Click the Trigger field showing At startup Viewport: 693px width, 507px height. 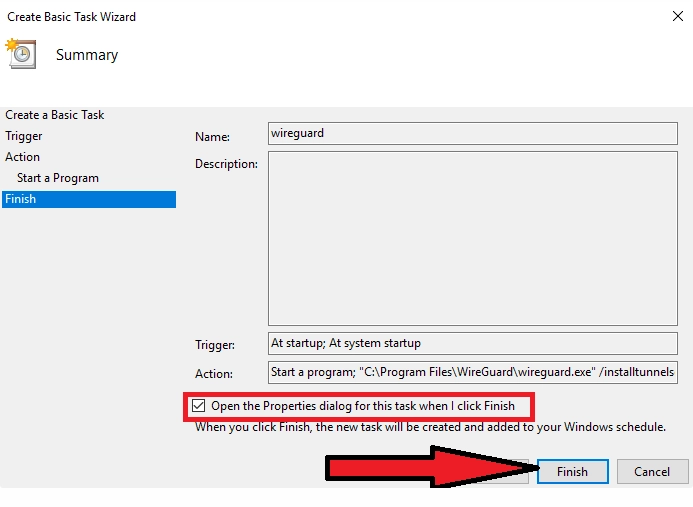tap(472, 343)
